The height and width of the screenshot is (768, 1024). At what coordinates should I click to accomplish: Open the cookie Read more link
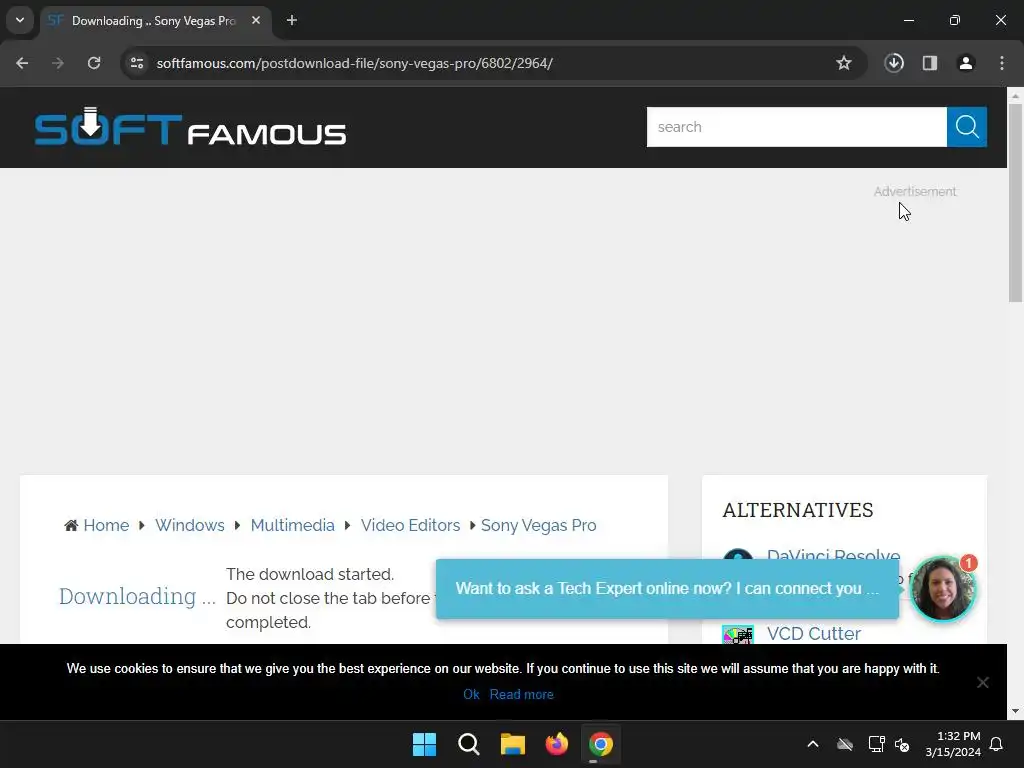click(x=521, y=694)
